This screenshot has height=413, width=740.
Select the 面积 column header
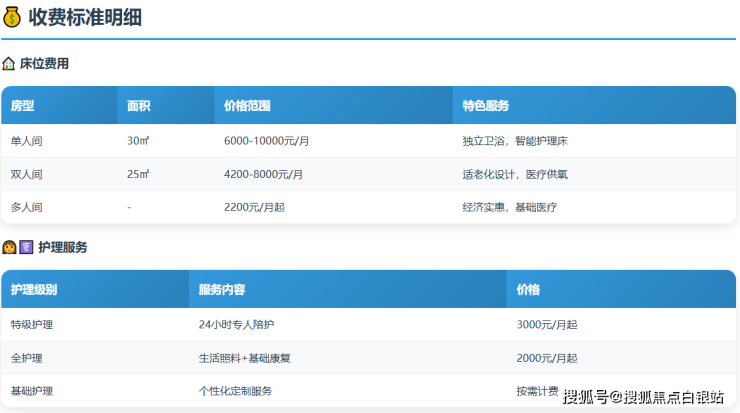(x=139, y=106)
